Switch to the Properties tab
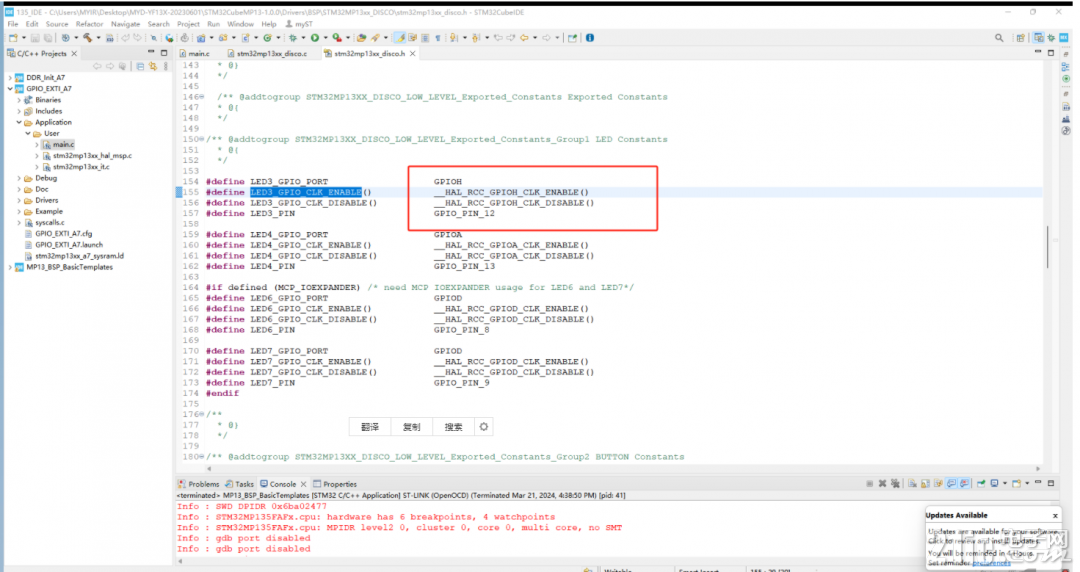1080x572 pixels. 335,484
